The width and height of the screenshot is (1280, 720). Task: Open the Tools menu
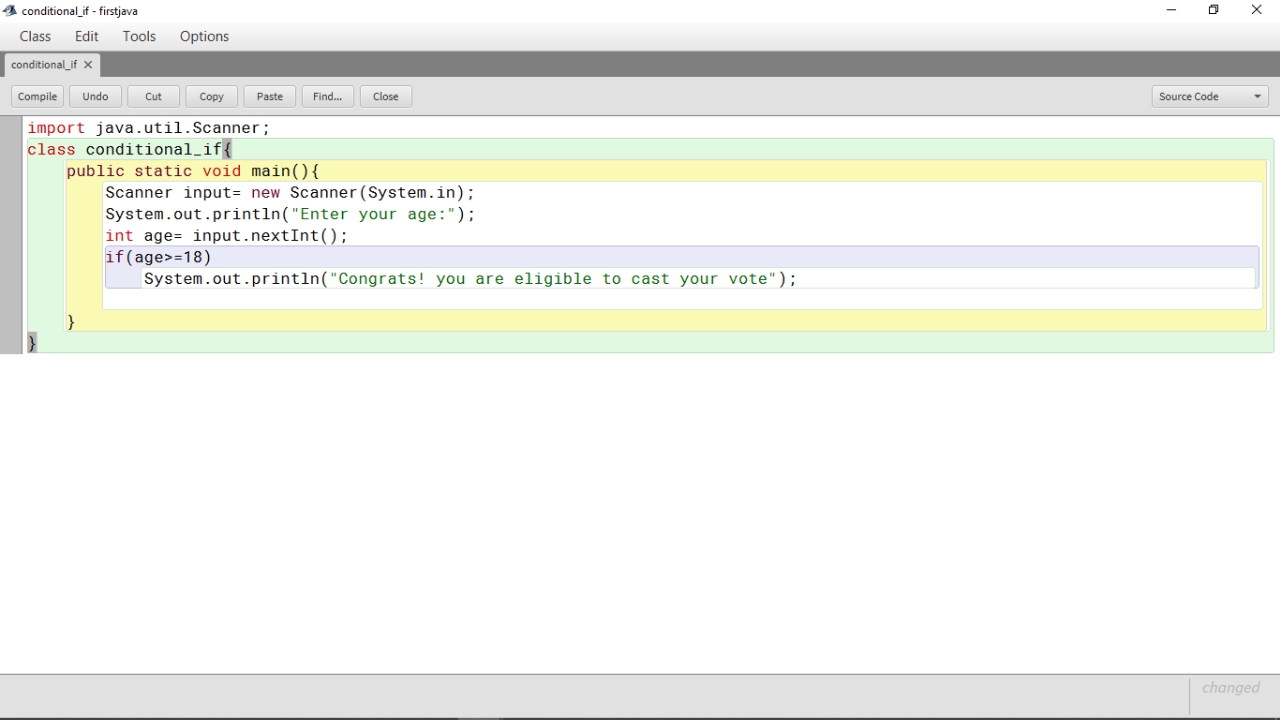pyautogui.click(x=139, y=36)
